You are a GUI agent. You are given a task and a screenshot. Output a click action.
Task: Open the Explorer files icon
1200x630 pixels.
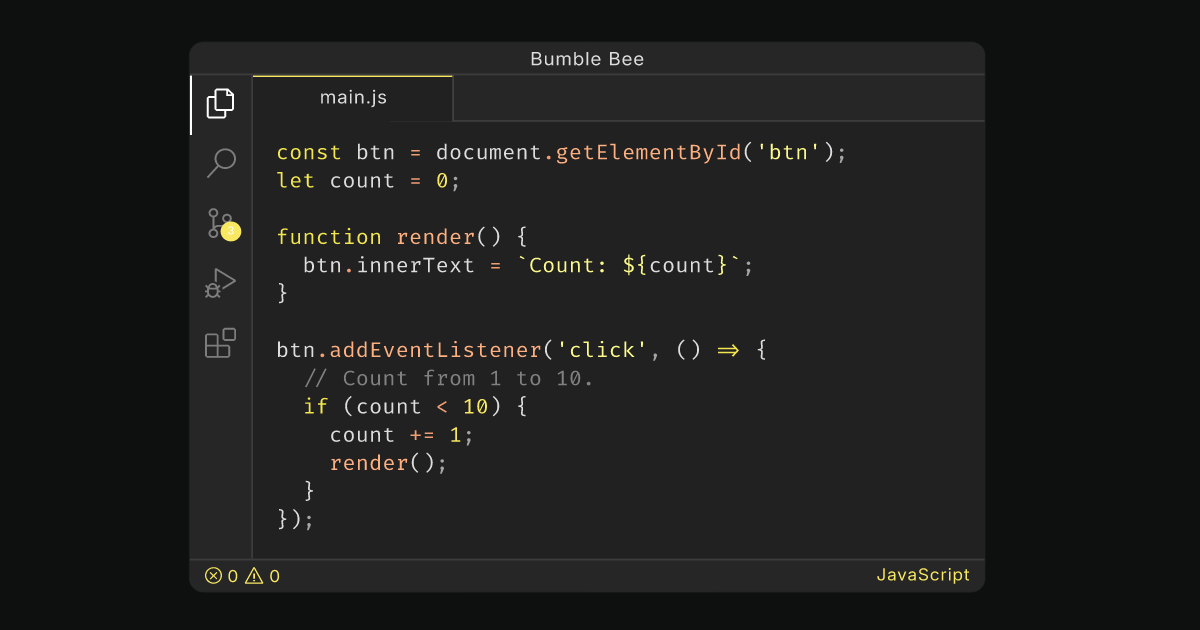coord(221,104)
